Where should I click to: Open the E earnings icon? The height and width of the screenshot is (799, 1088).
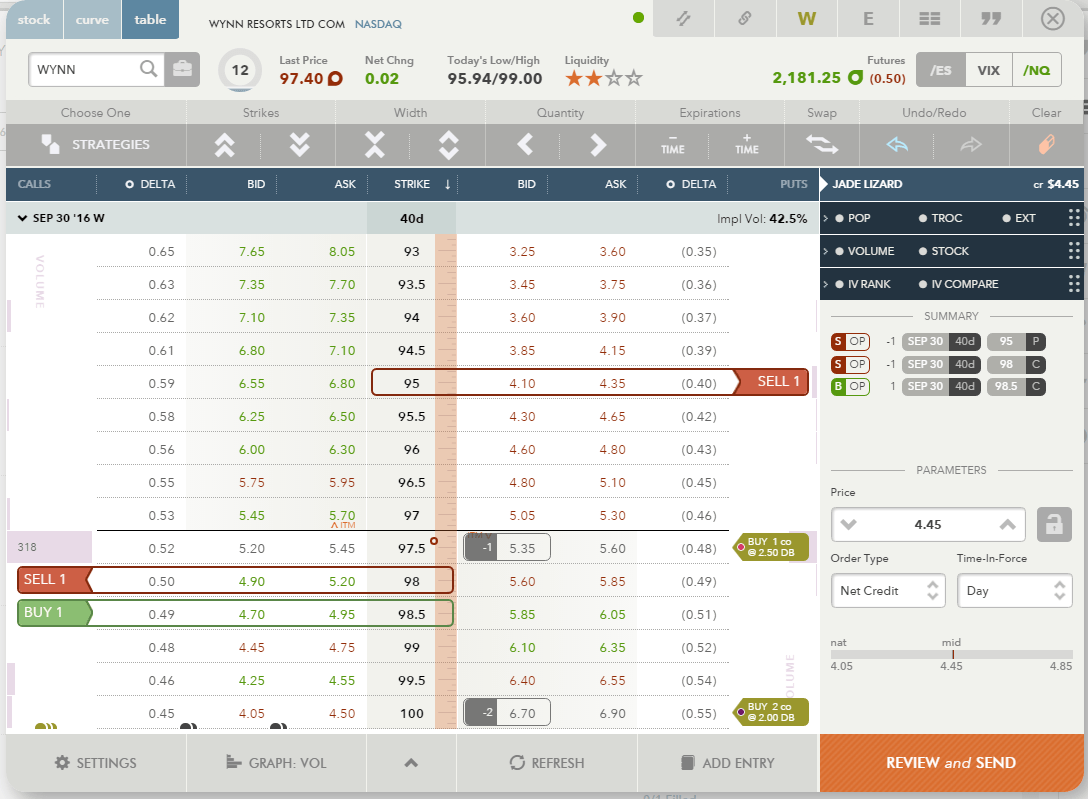click(868, 18)
